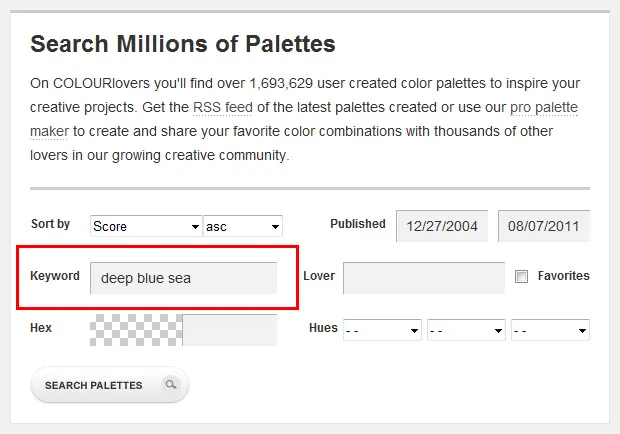Follow the pro palette maker link
The image size is (620, 434).
544,106
